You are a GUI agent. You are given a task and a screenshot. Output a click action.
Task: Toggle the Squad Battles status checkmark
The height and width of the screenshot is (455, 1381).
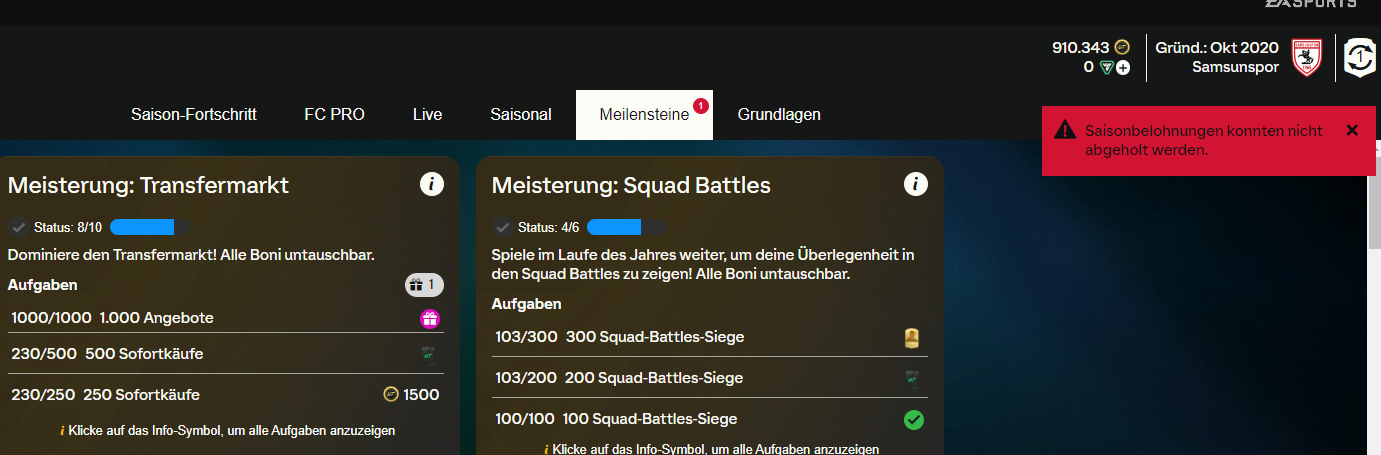(502, 227)
